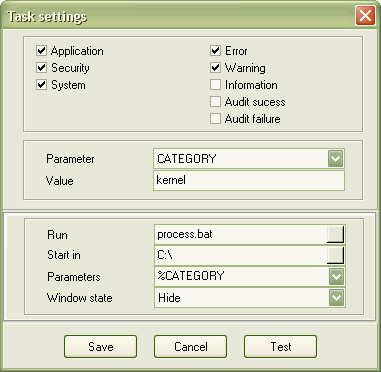The image size is (381, 372).
Task: Click the browse button beside process.bat
Action: 335,234
